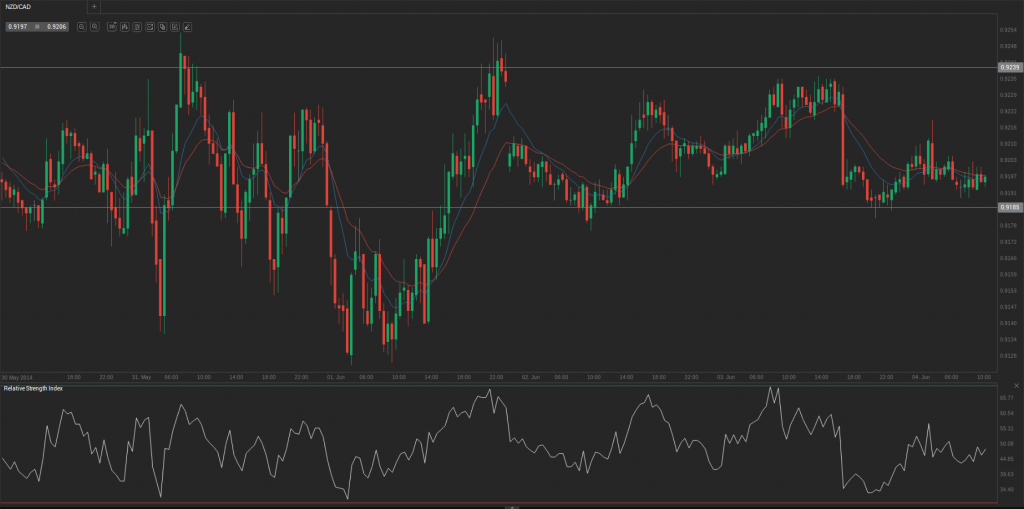The width and height of the screenshot is (1024, 509).
Task: Switch to the NZD/CAD chart tab
Action: tap(22, 6)
